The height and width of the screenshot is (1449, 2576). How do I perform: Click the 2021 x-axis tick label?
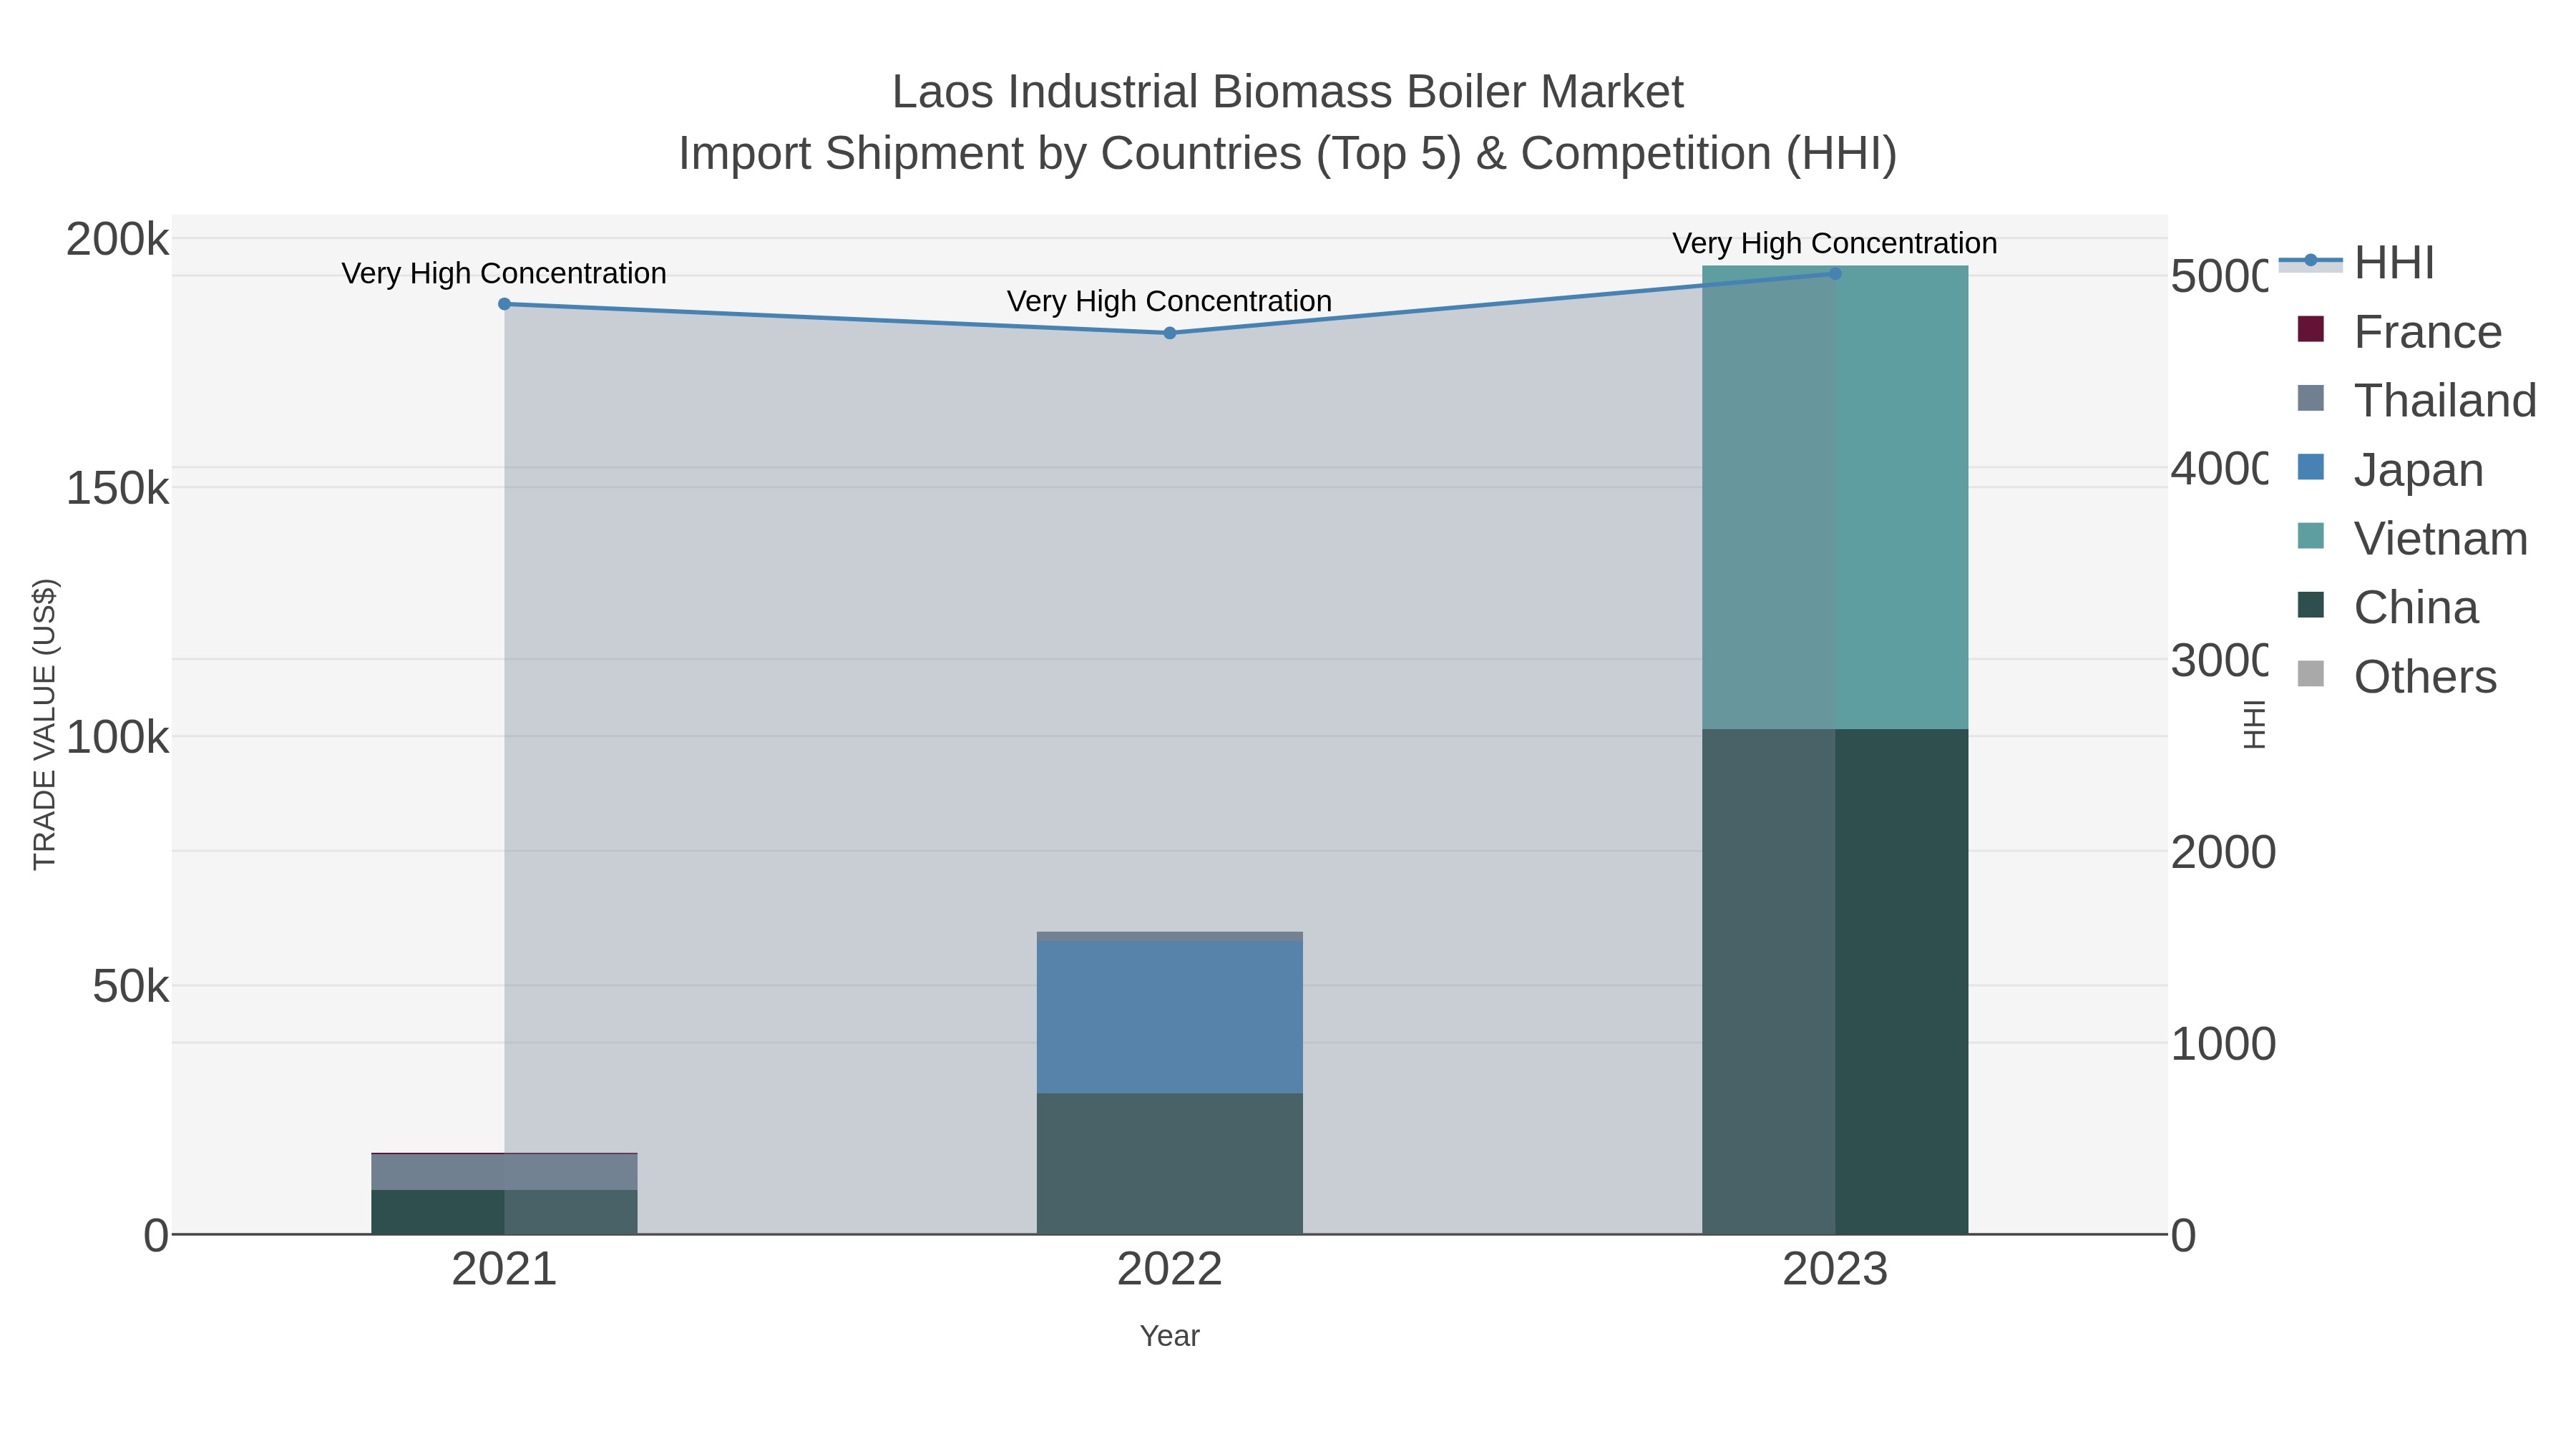click(x=504, y=1270)
